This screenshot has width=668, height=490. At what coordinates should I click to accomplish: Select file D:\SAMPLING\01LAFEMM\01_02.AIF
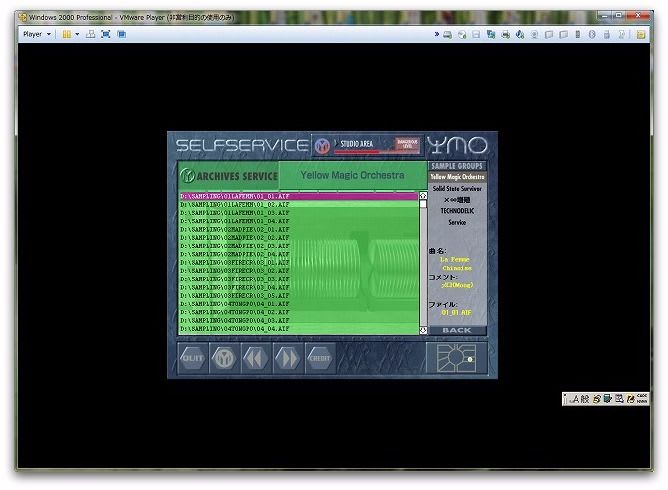(299, 205)
